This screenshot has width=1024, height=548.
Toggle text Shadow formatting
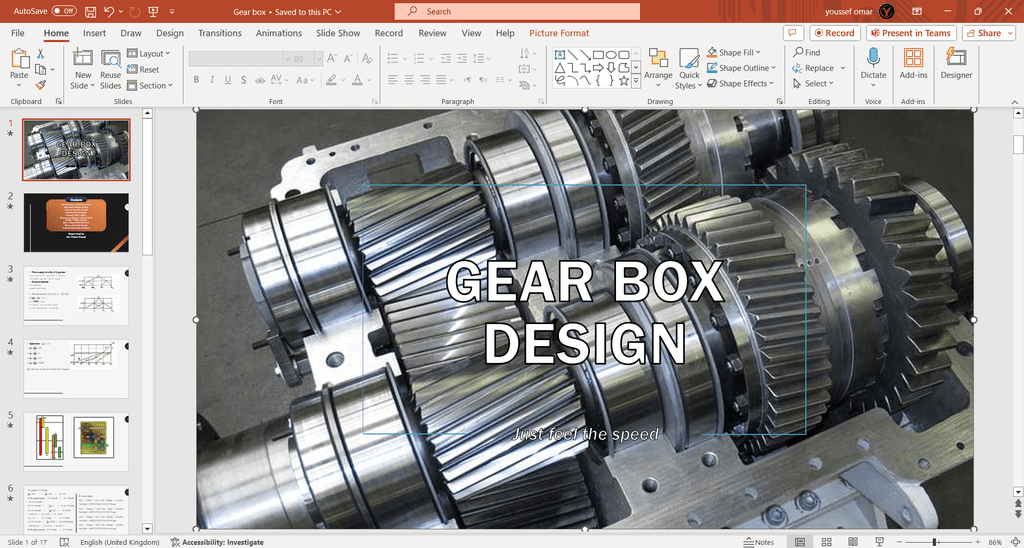coord(244,80)
